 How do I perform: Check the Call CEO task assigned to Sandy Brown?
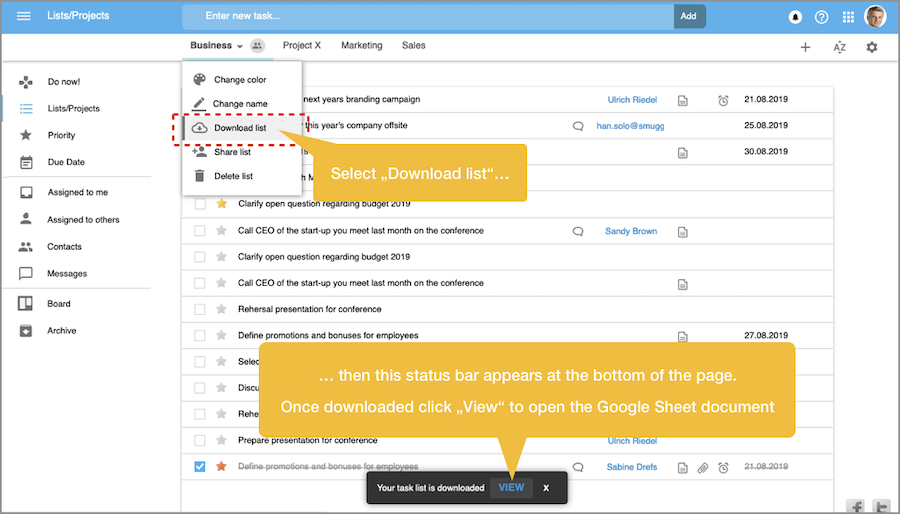click(x=200, y=231)
